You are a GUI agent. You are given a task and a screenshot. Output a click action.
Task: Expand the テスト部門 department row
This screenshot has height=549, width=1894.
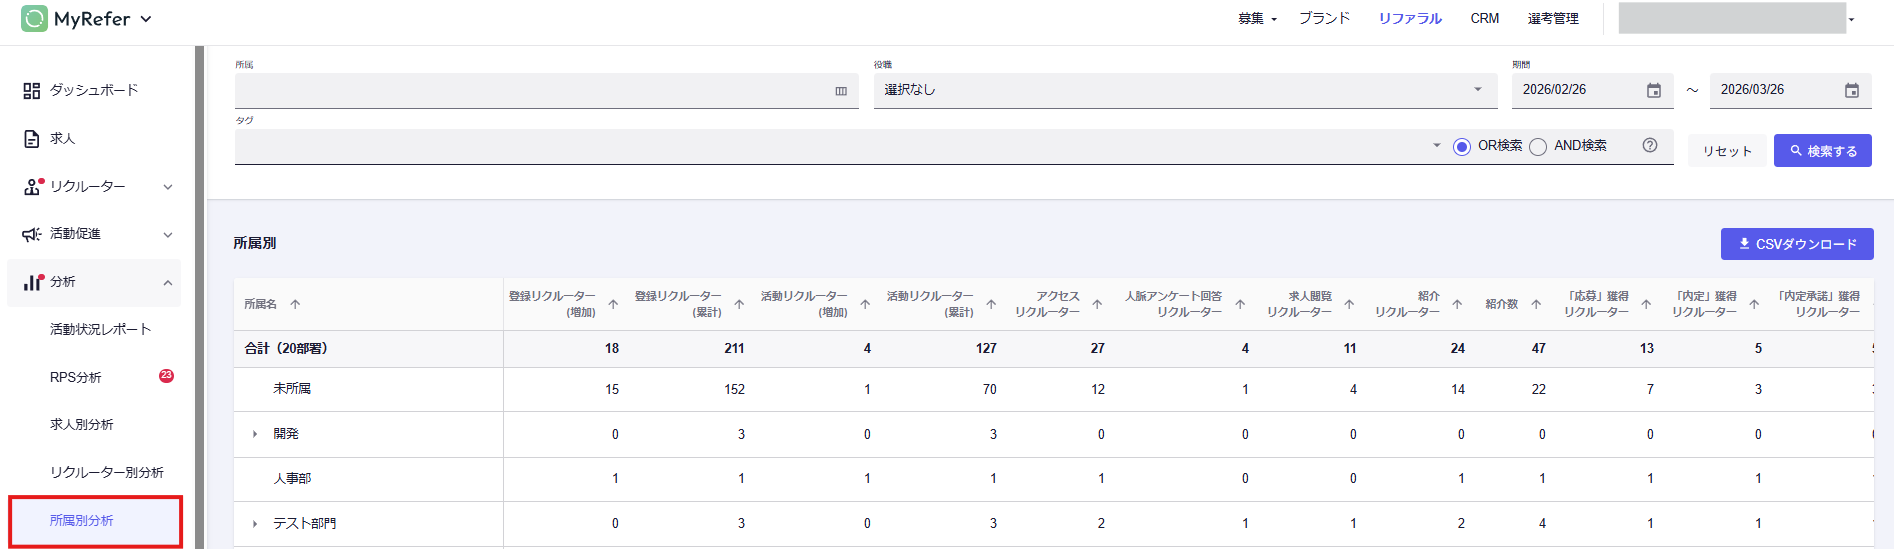click(x=255, y=524)
